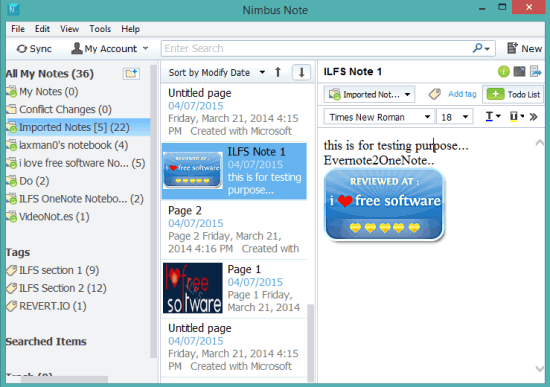Open the highlight color picker
Screen dimensions: 550x387
(x=516, y=116)
